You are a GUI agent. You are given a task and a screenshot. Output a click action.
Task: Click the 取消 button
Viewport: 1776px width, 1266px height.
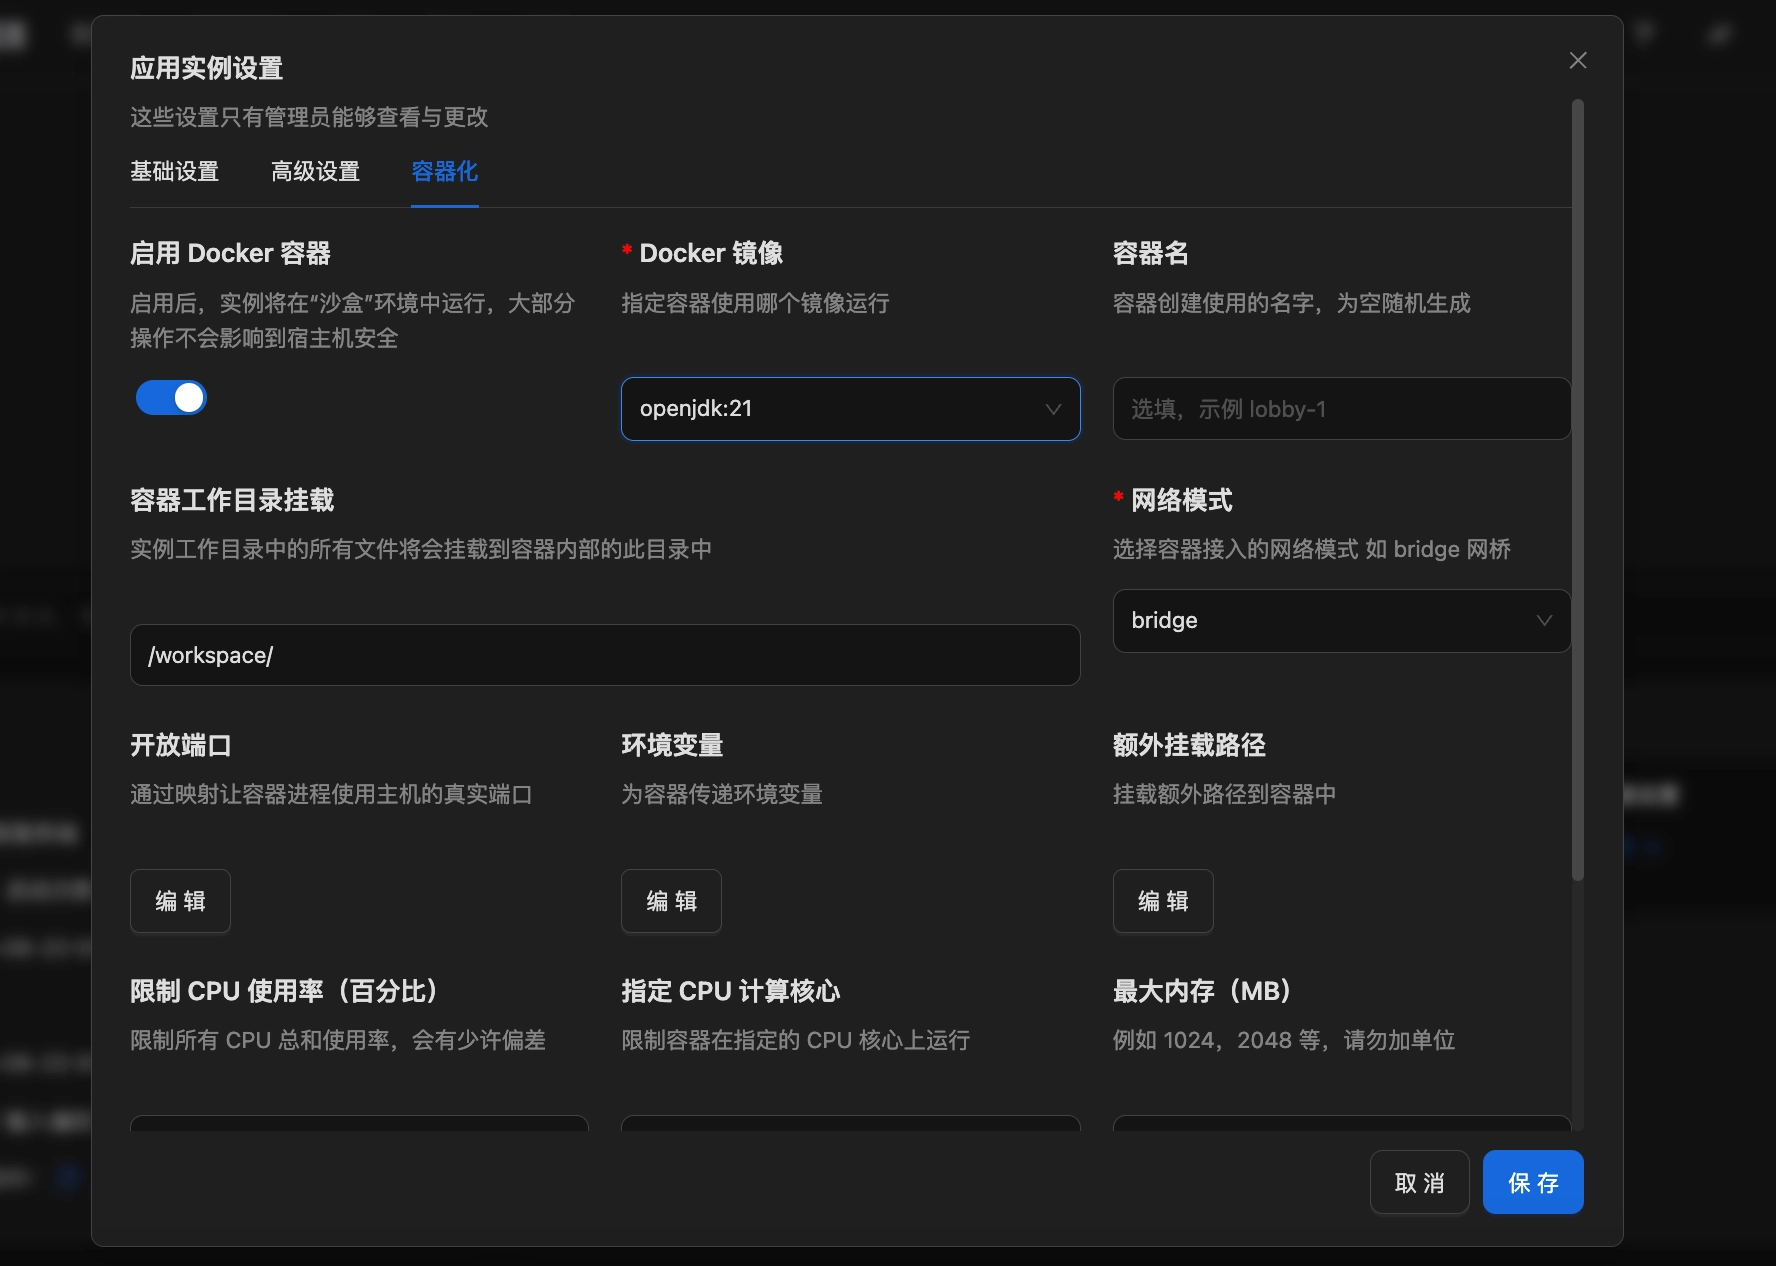pyautogui.click(x=1419, y=1183)
